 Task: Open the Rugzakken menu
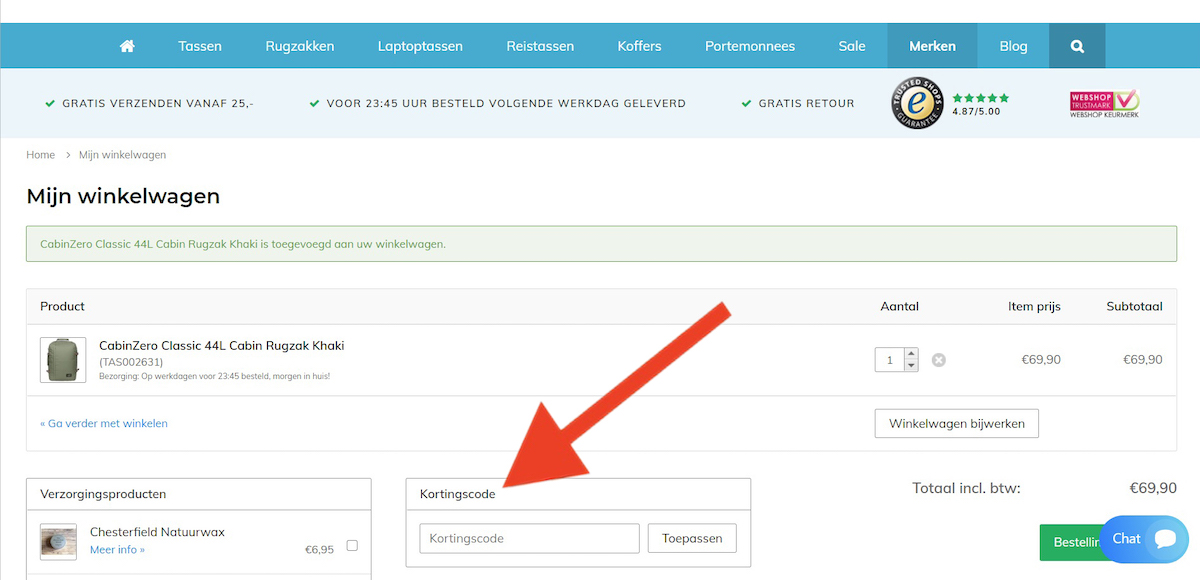click(x=300, y=46)
